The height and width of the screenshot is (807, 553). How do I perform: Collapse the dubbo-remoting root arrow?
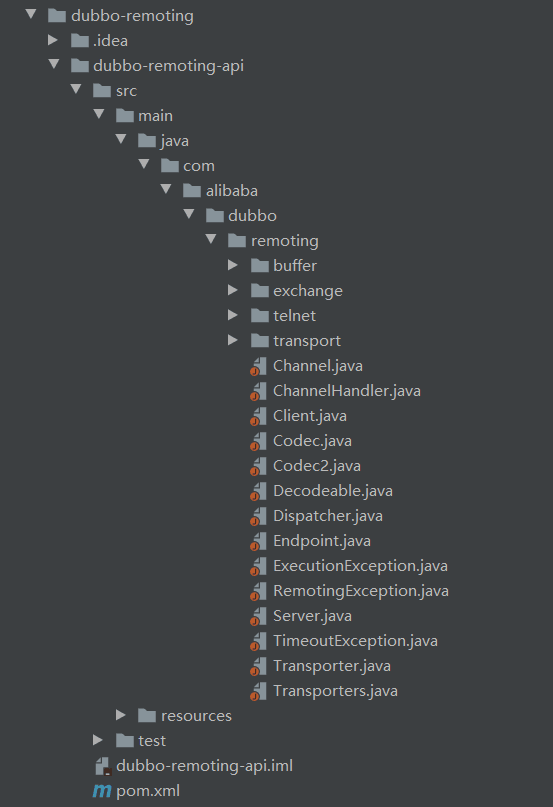coord(31,14)
